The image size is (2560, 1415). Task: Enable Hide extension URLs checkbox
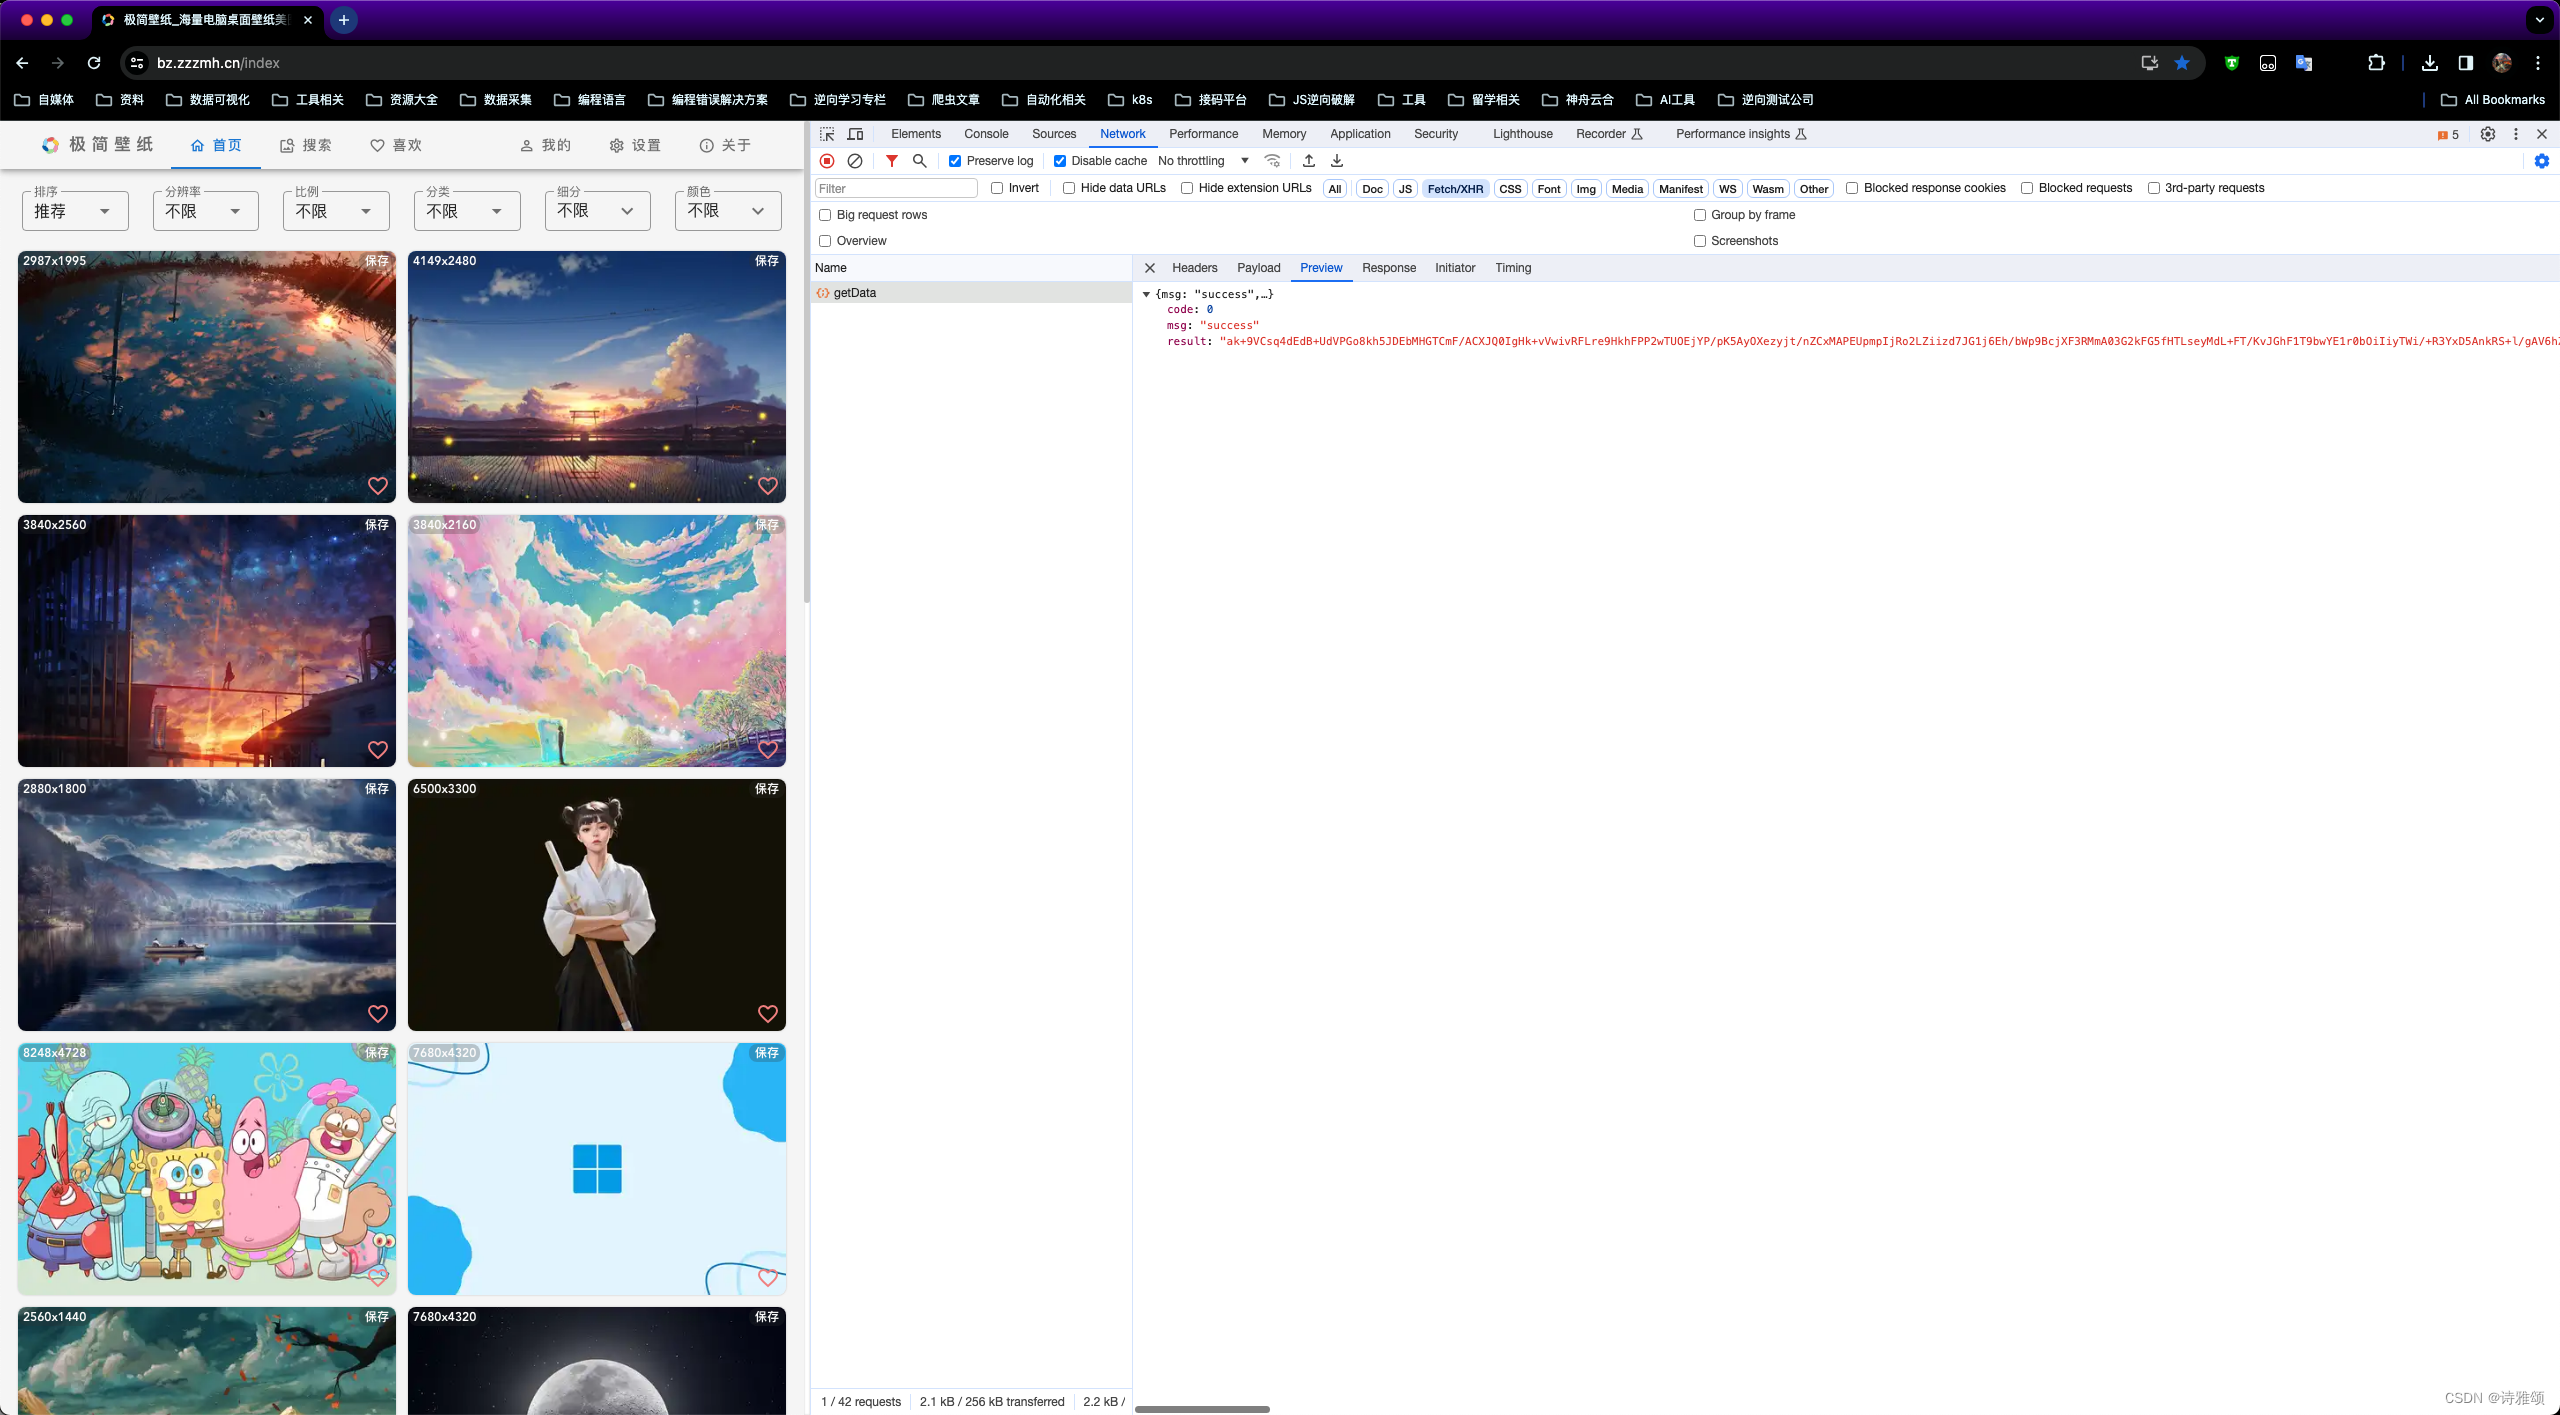[x=1187, y=188]
